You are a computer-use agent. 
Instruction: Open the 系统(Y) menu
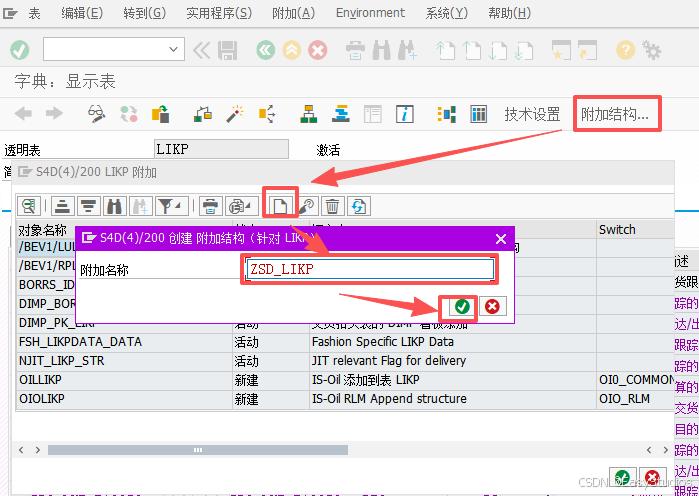[x=447, y=13]
